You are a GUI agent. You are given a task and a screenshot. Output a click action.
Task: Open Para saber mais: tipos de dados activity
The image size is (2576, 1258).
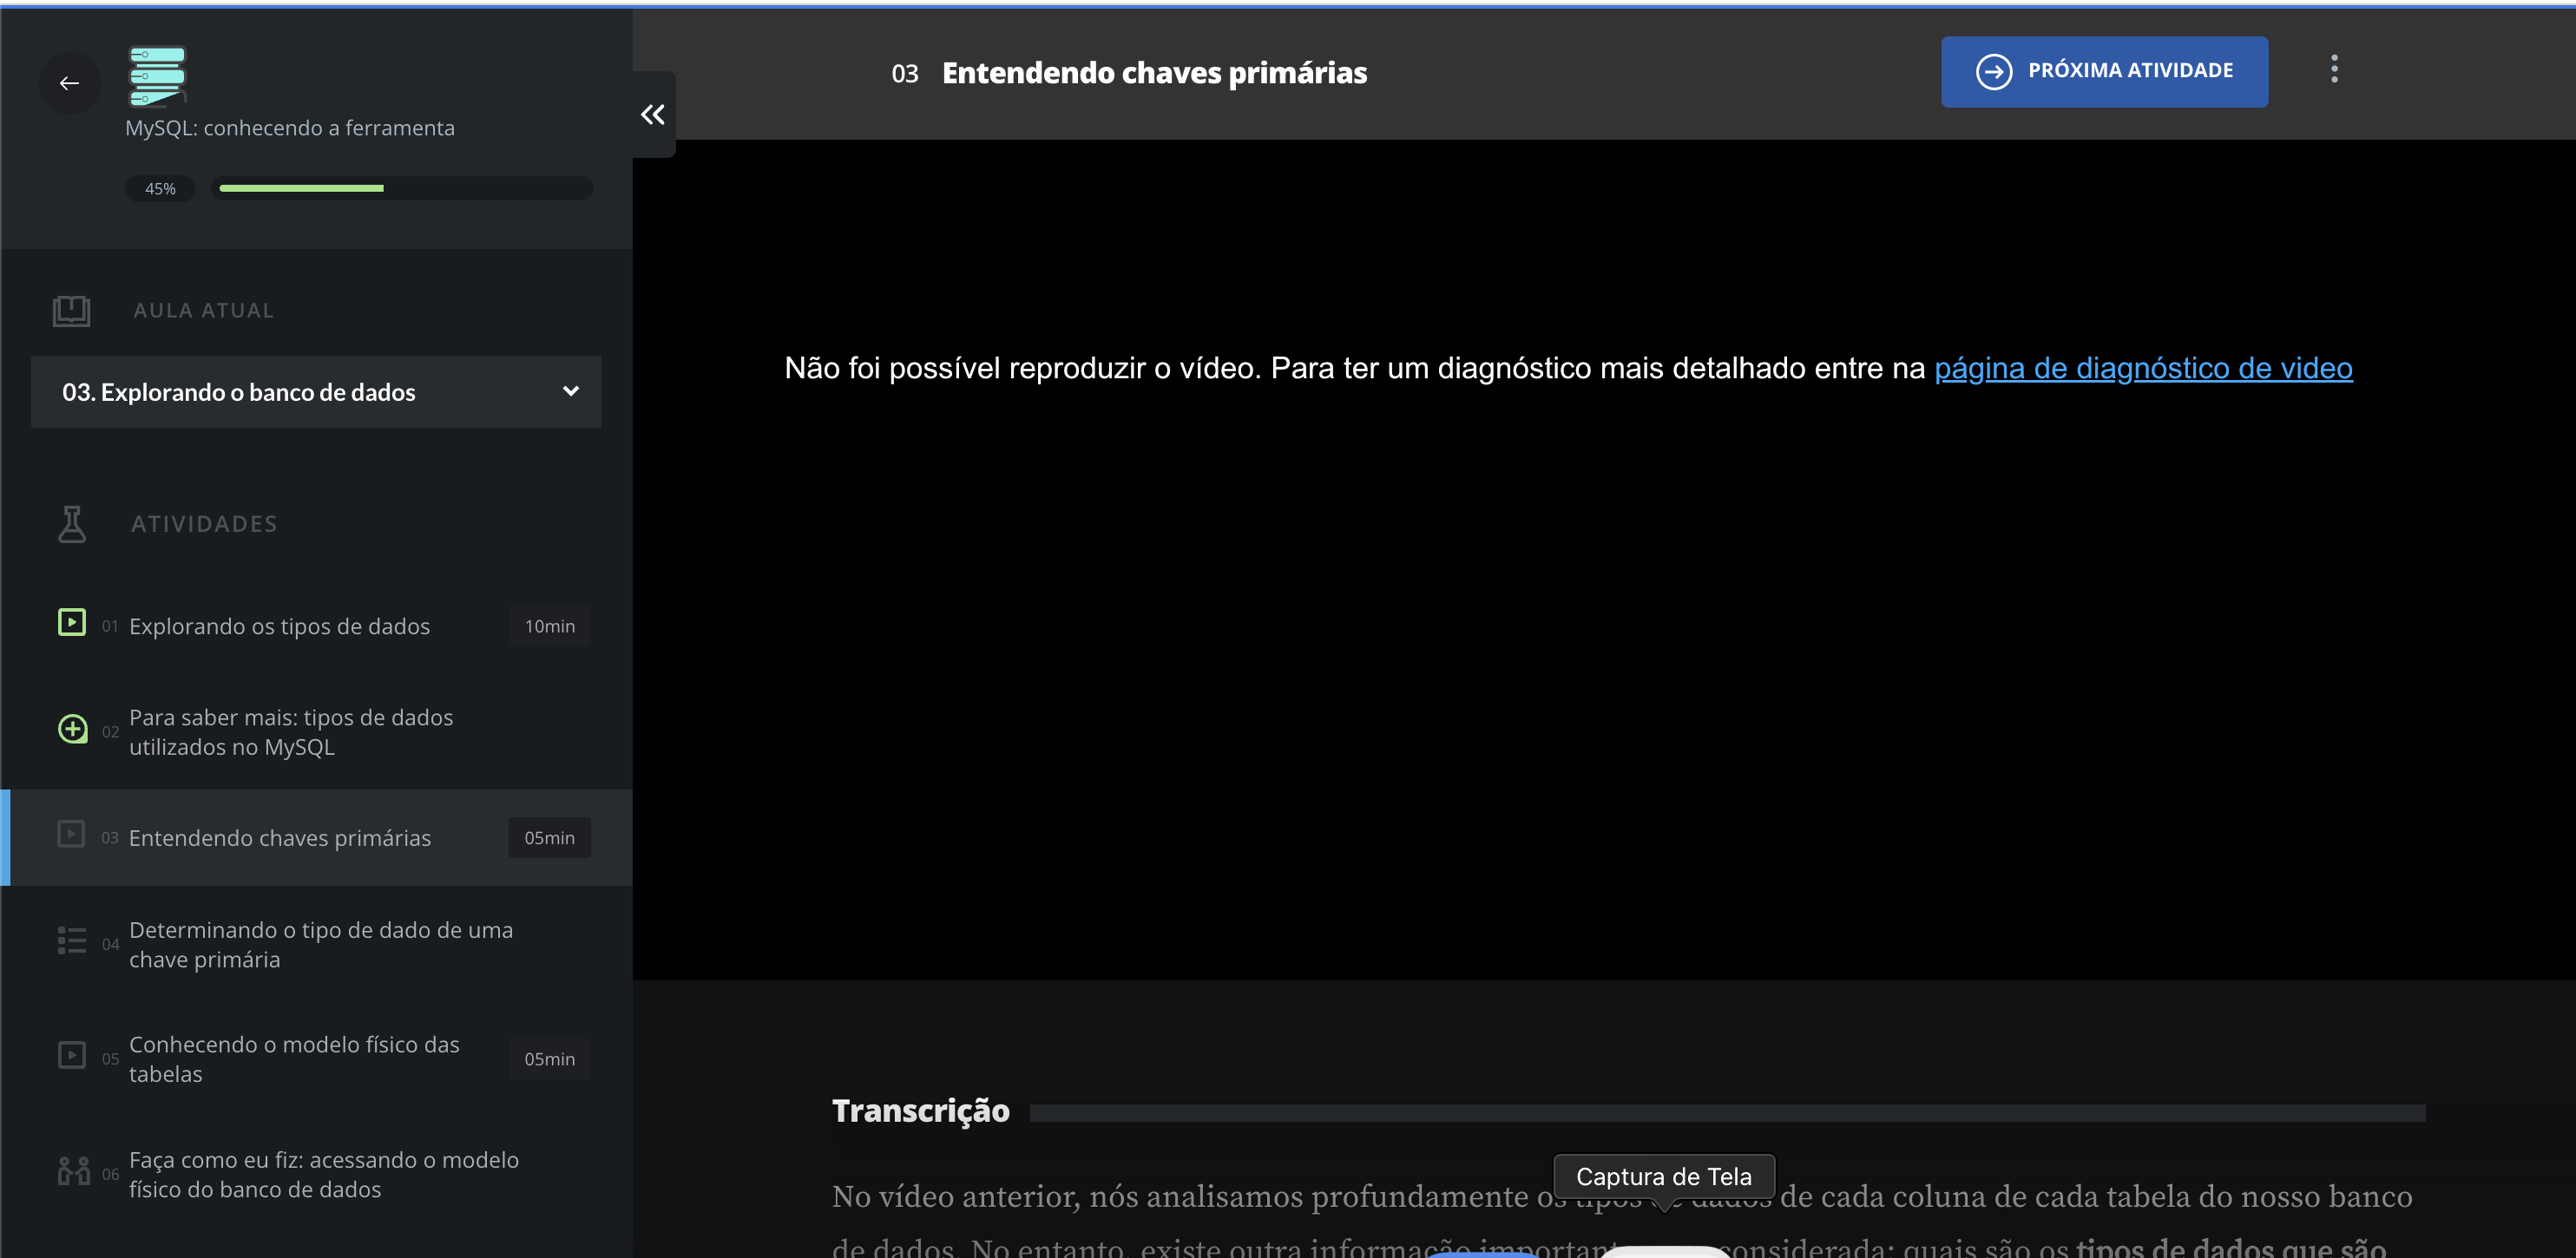[317, 732]
